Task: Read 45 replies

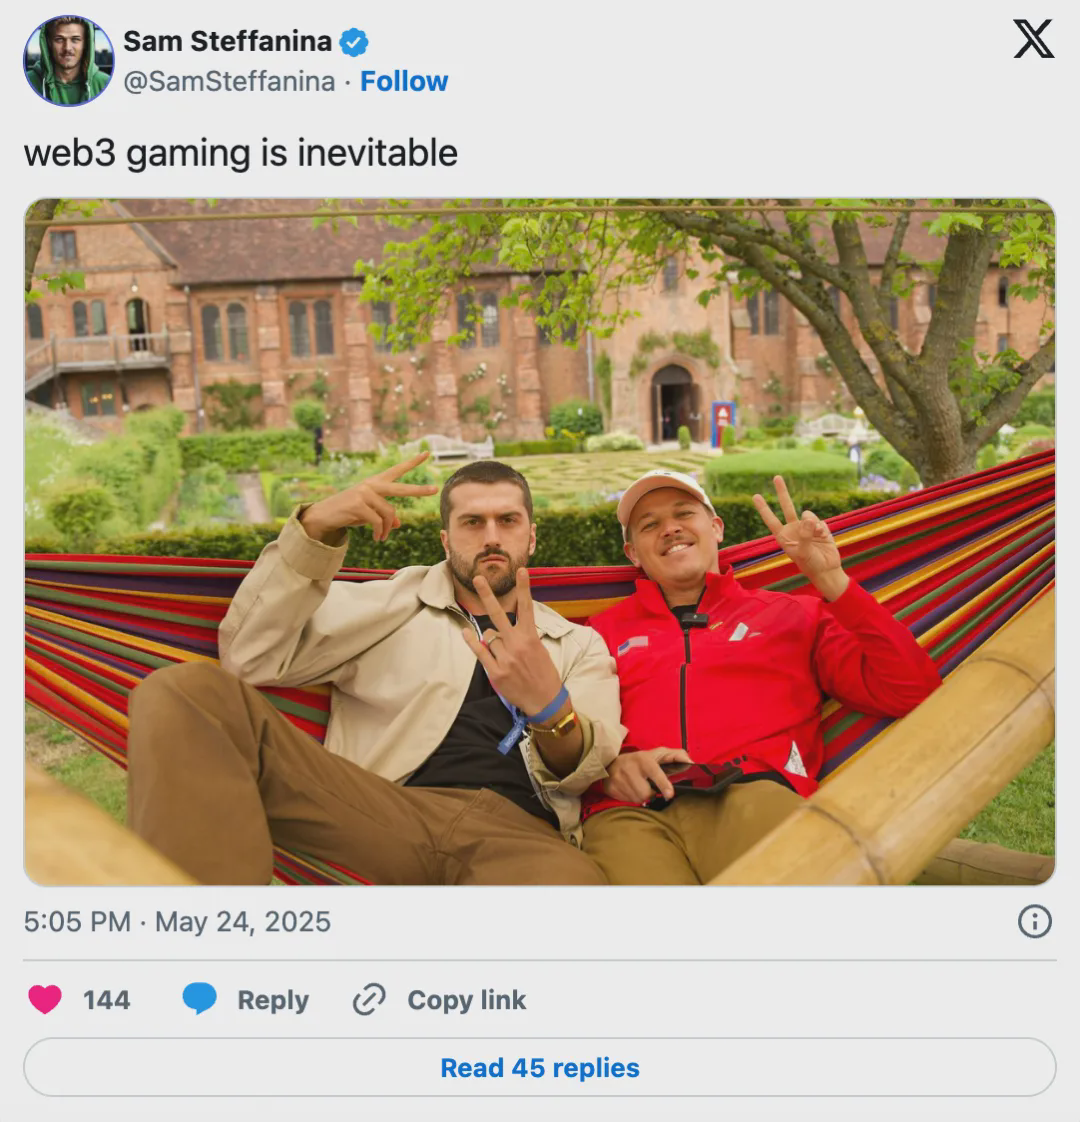Action: click(540, 1068)
